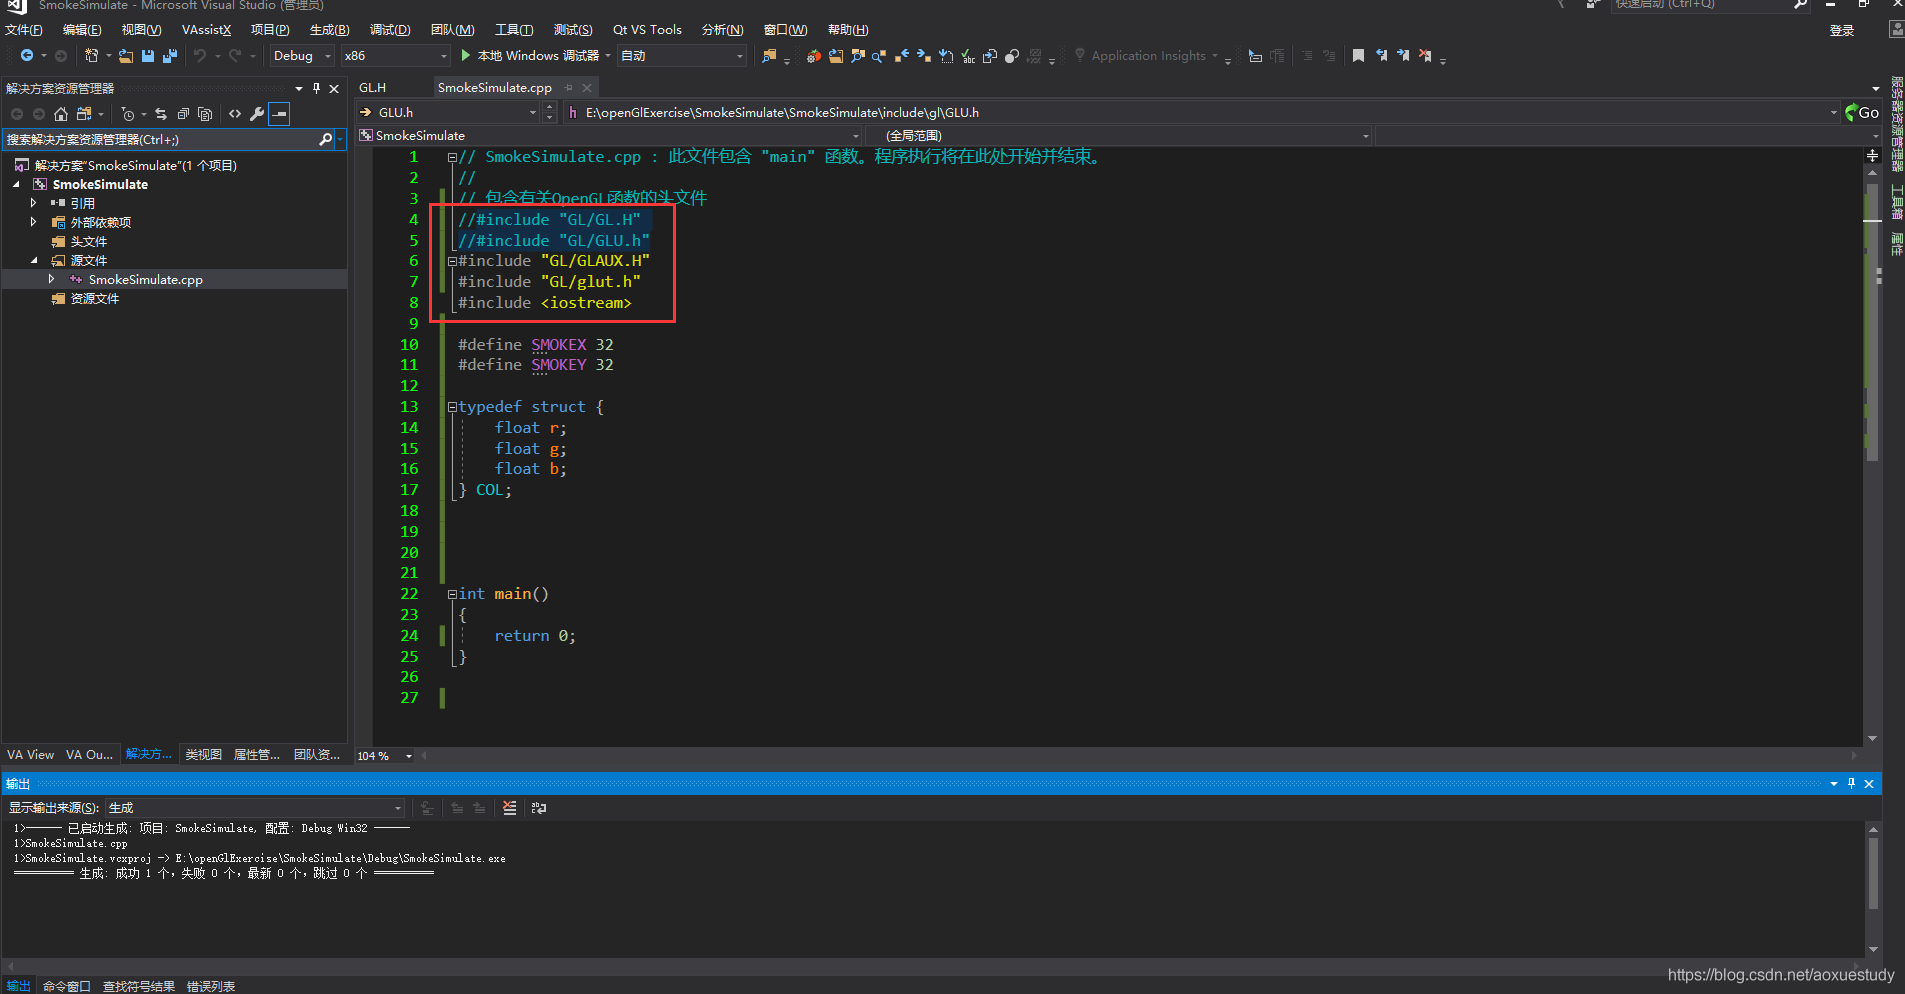This screenshot has height=994, width=1905.
Task: Open the 调试(D) menu
Action: (x=390, y=30)
